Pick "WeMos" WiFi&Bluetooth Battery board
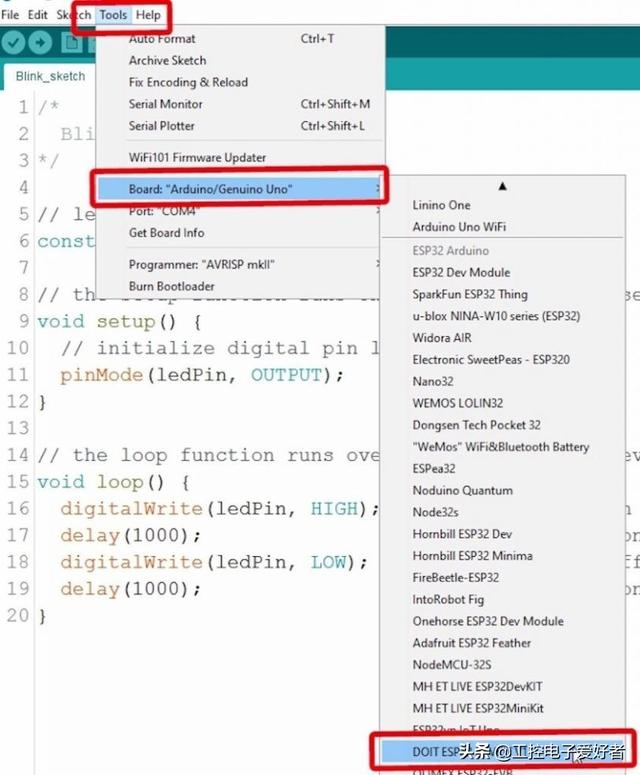 point(503,447)
